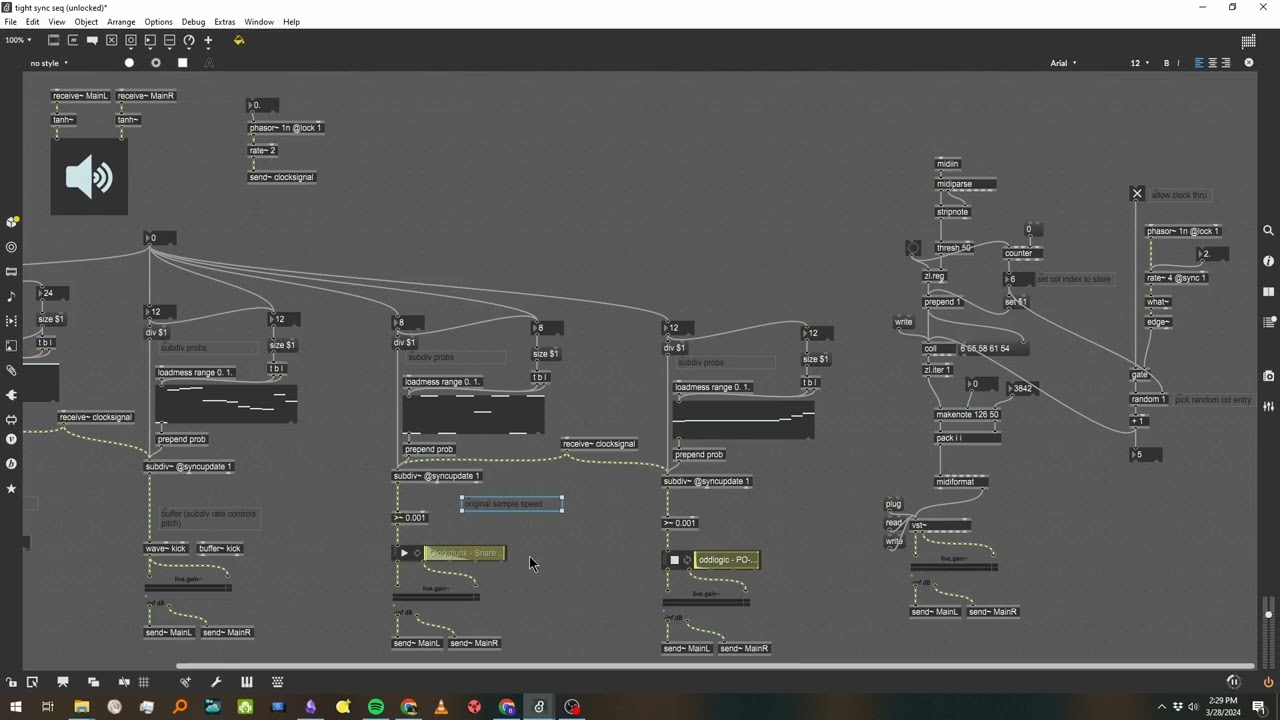Add a toggle object from toolbar
The width and height of the screenshot is (1280, 720).
112,40
